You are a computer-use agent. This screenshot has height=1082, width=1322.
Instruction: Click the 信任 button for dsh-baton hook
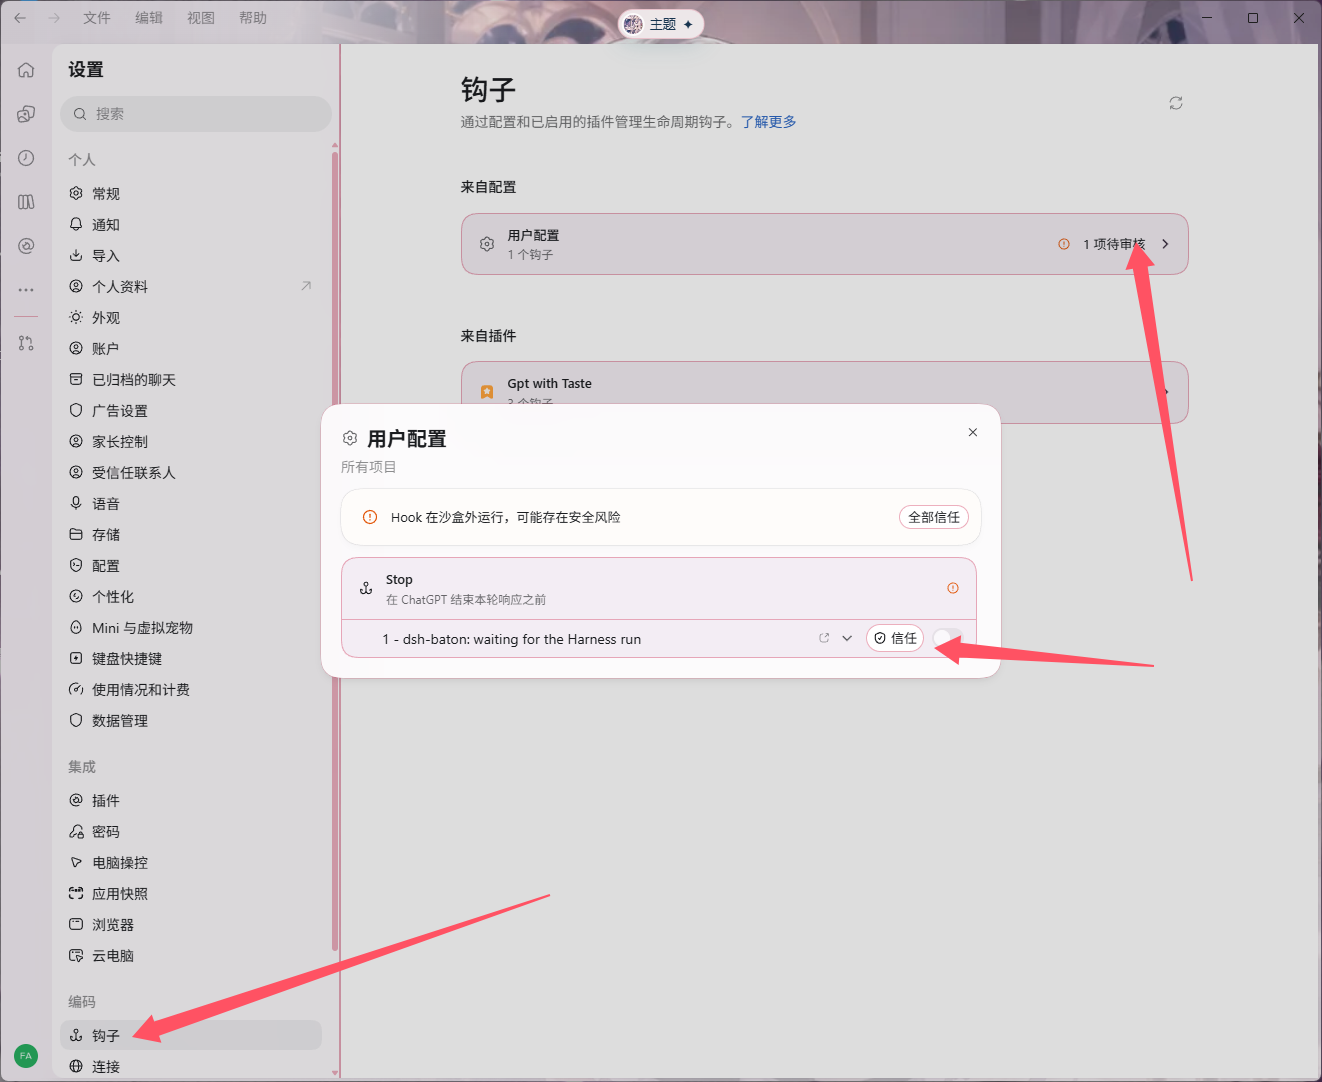click(895, 638)
